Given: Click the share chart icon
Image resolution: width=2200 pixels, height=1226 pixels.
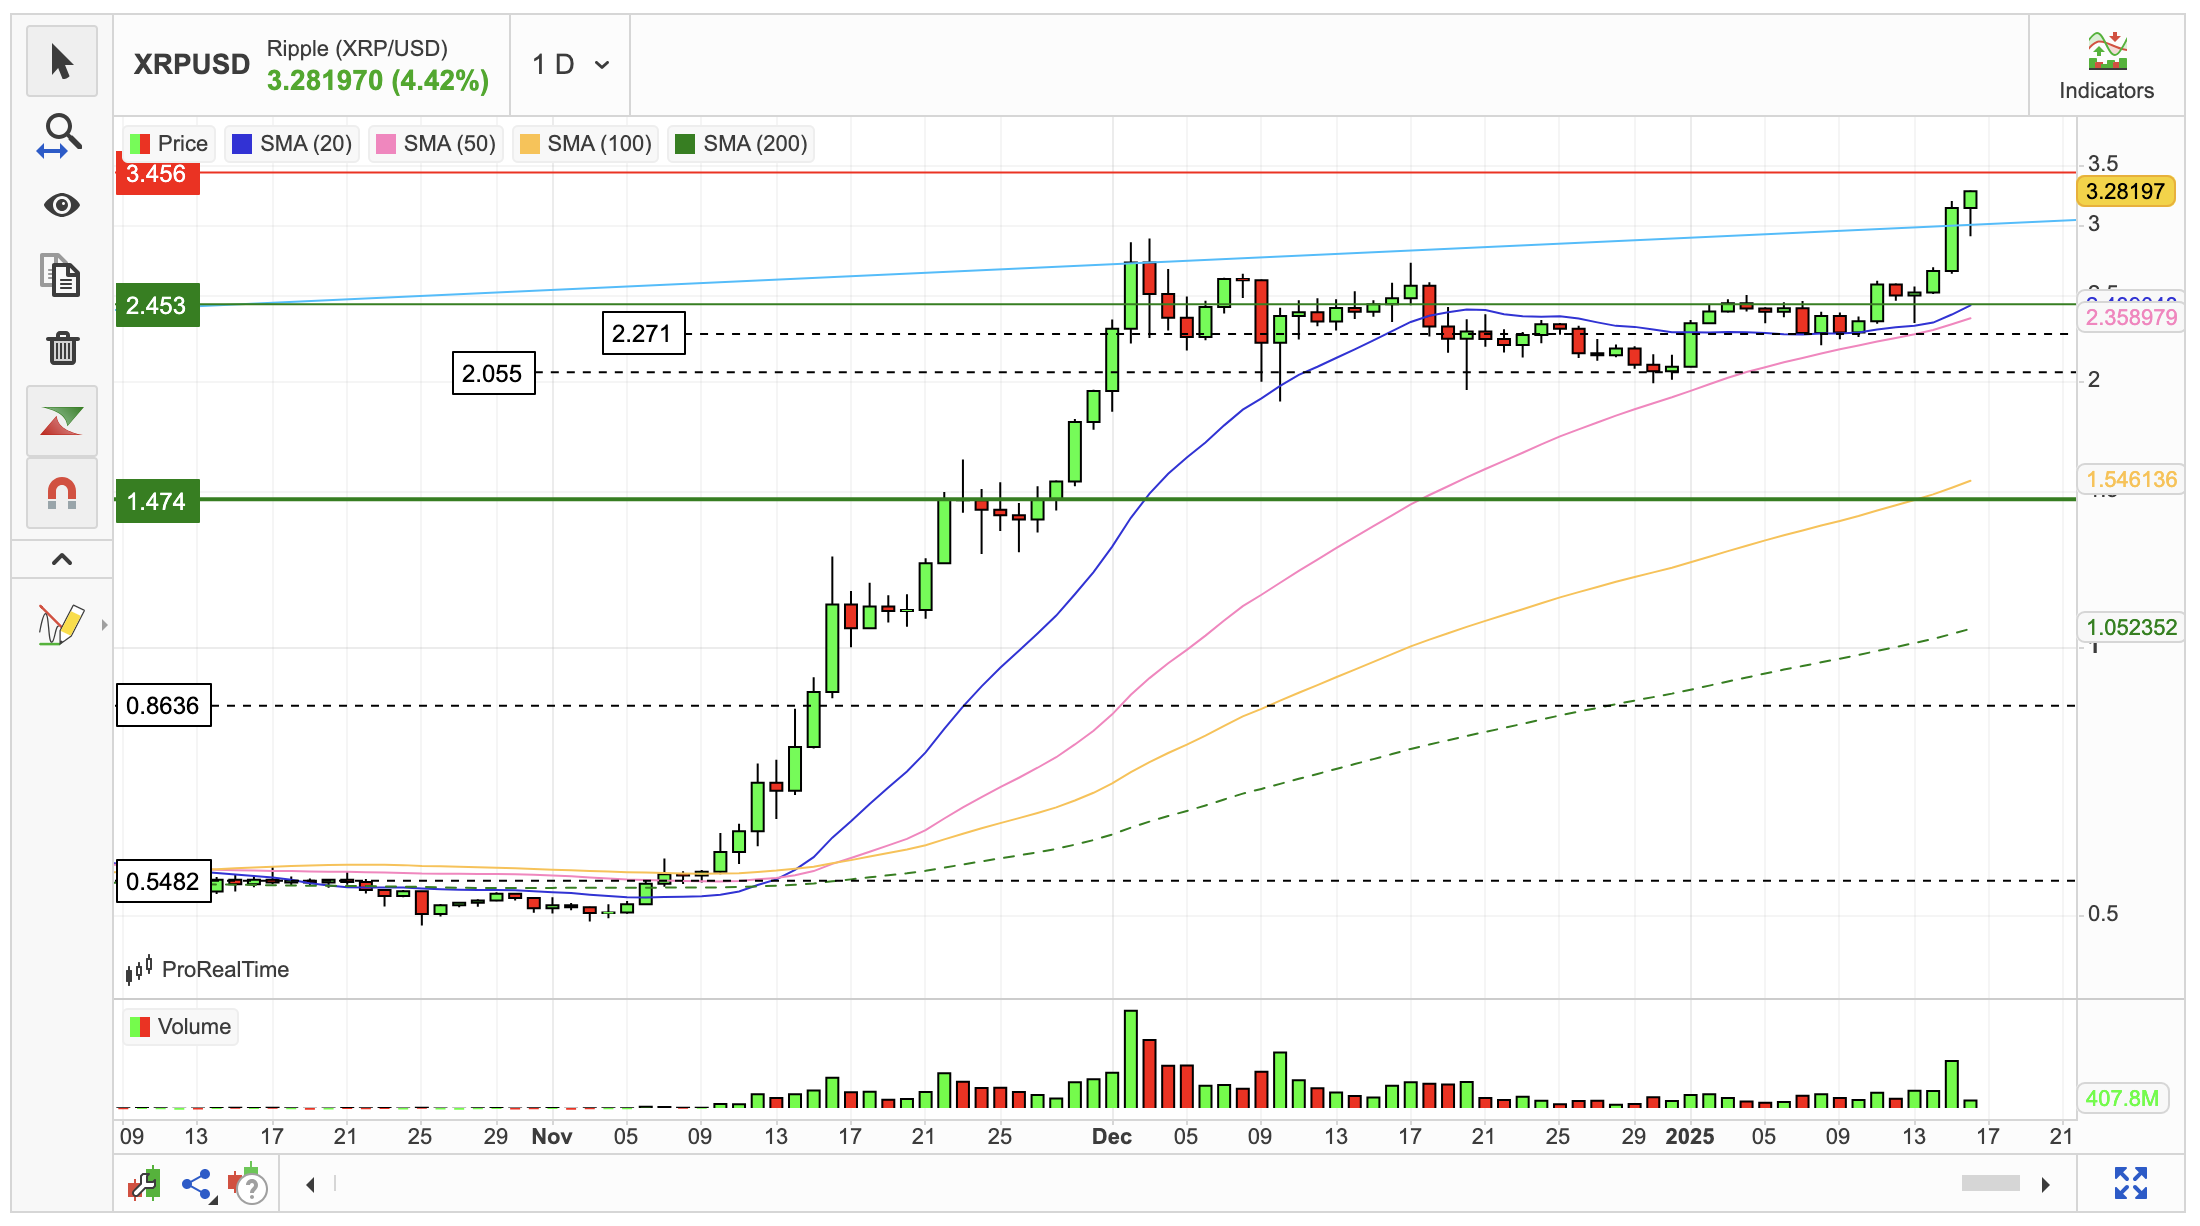Looking at the screenshot, I should click(198, 1185).
